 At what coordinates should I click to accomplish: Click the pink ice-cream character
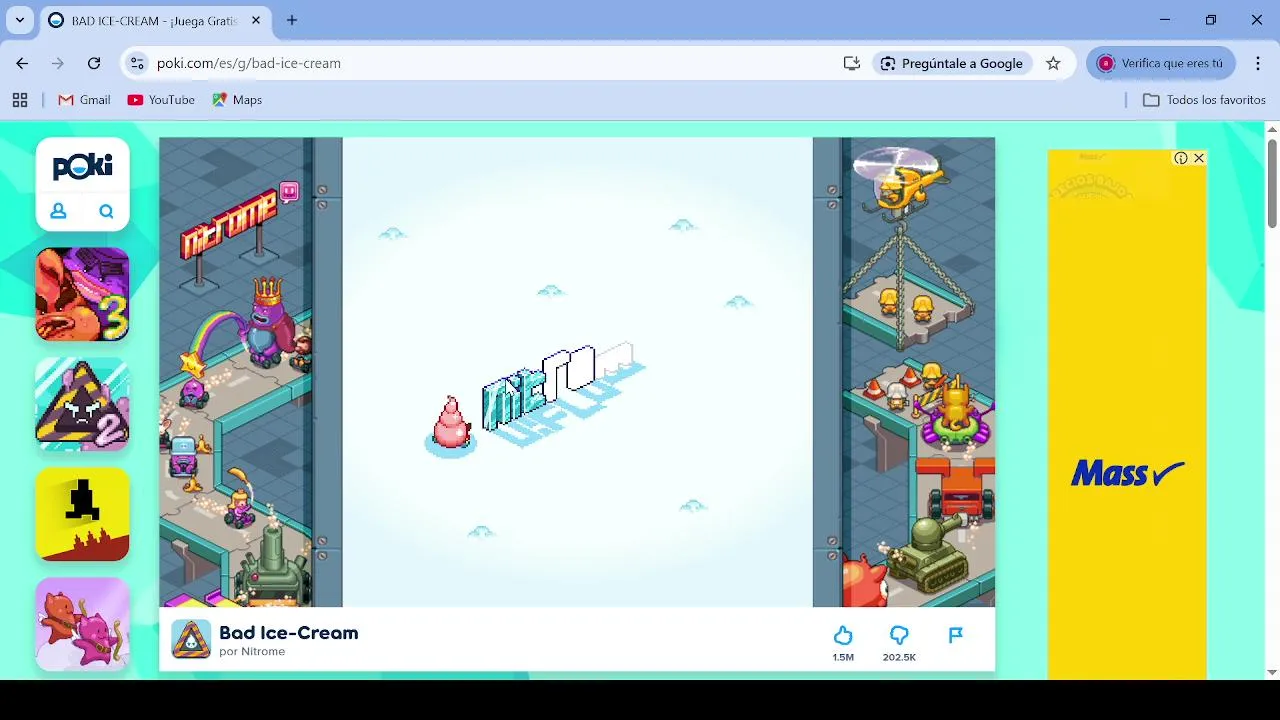click(x=451, y=423)
